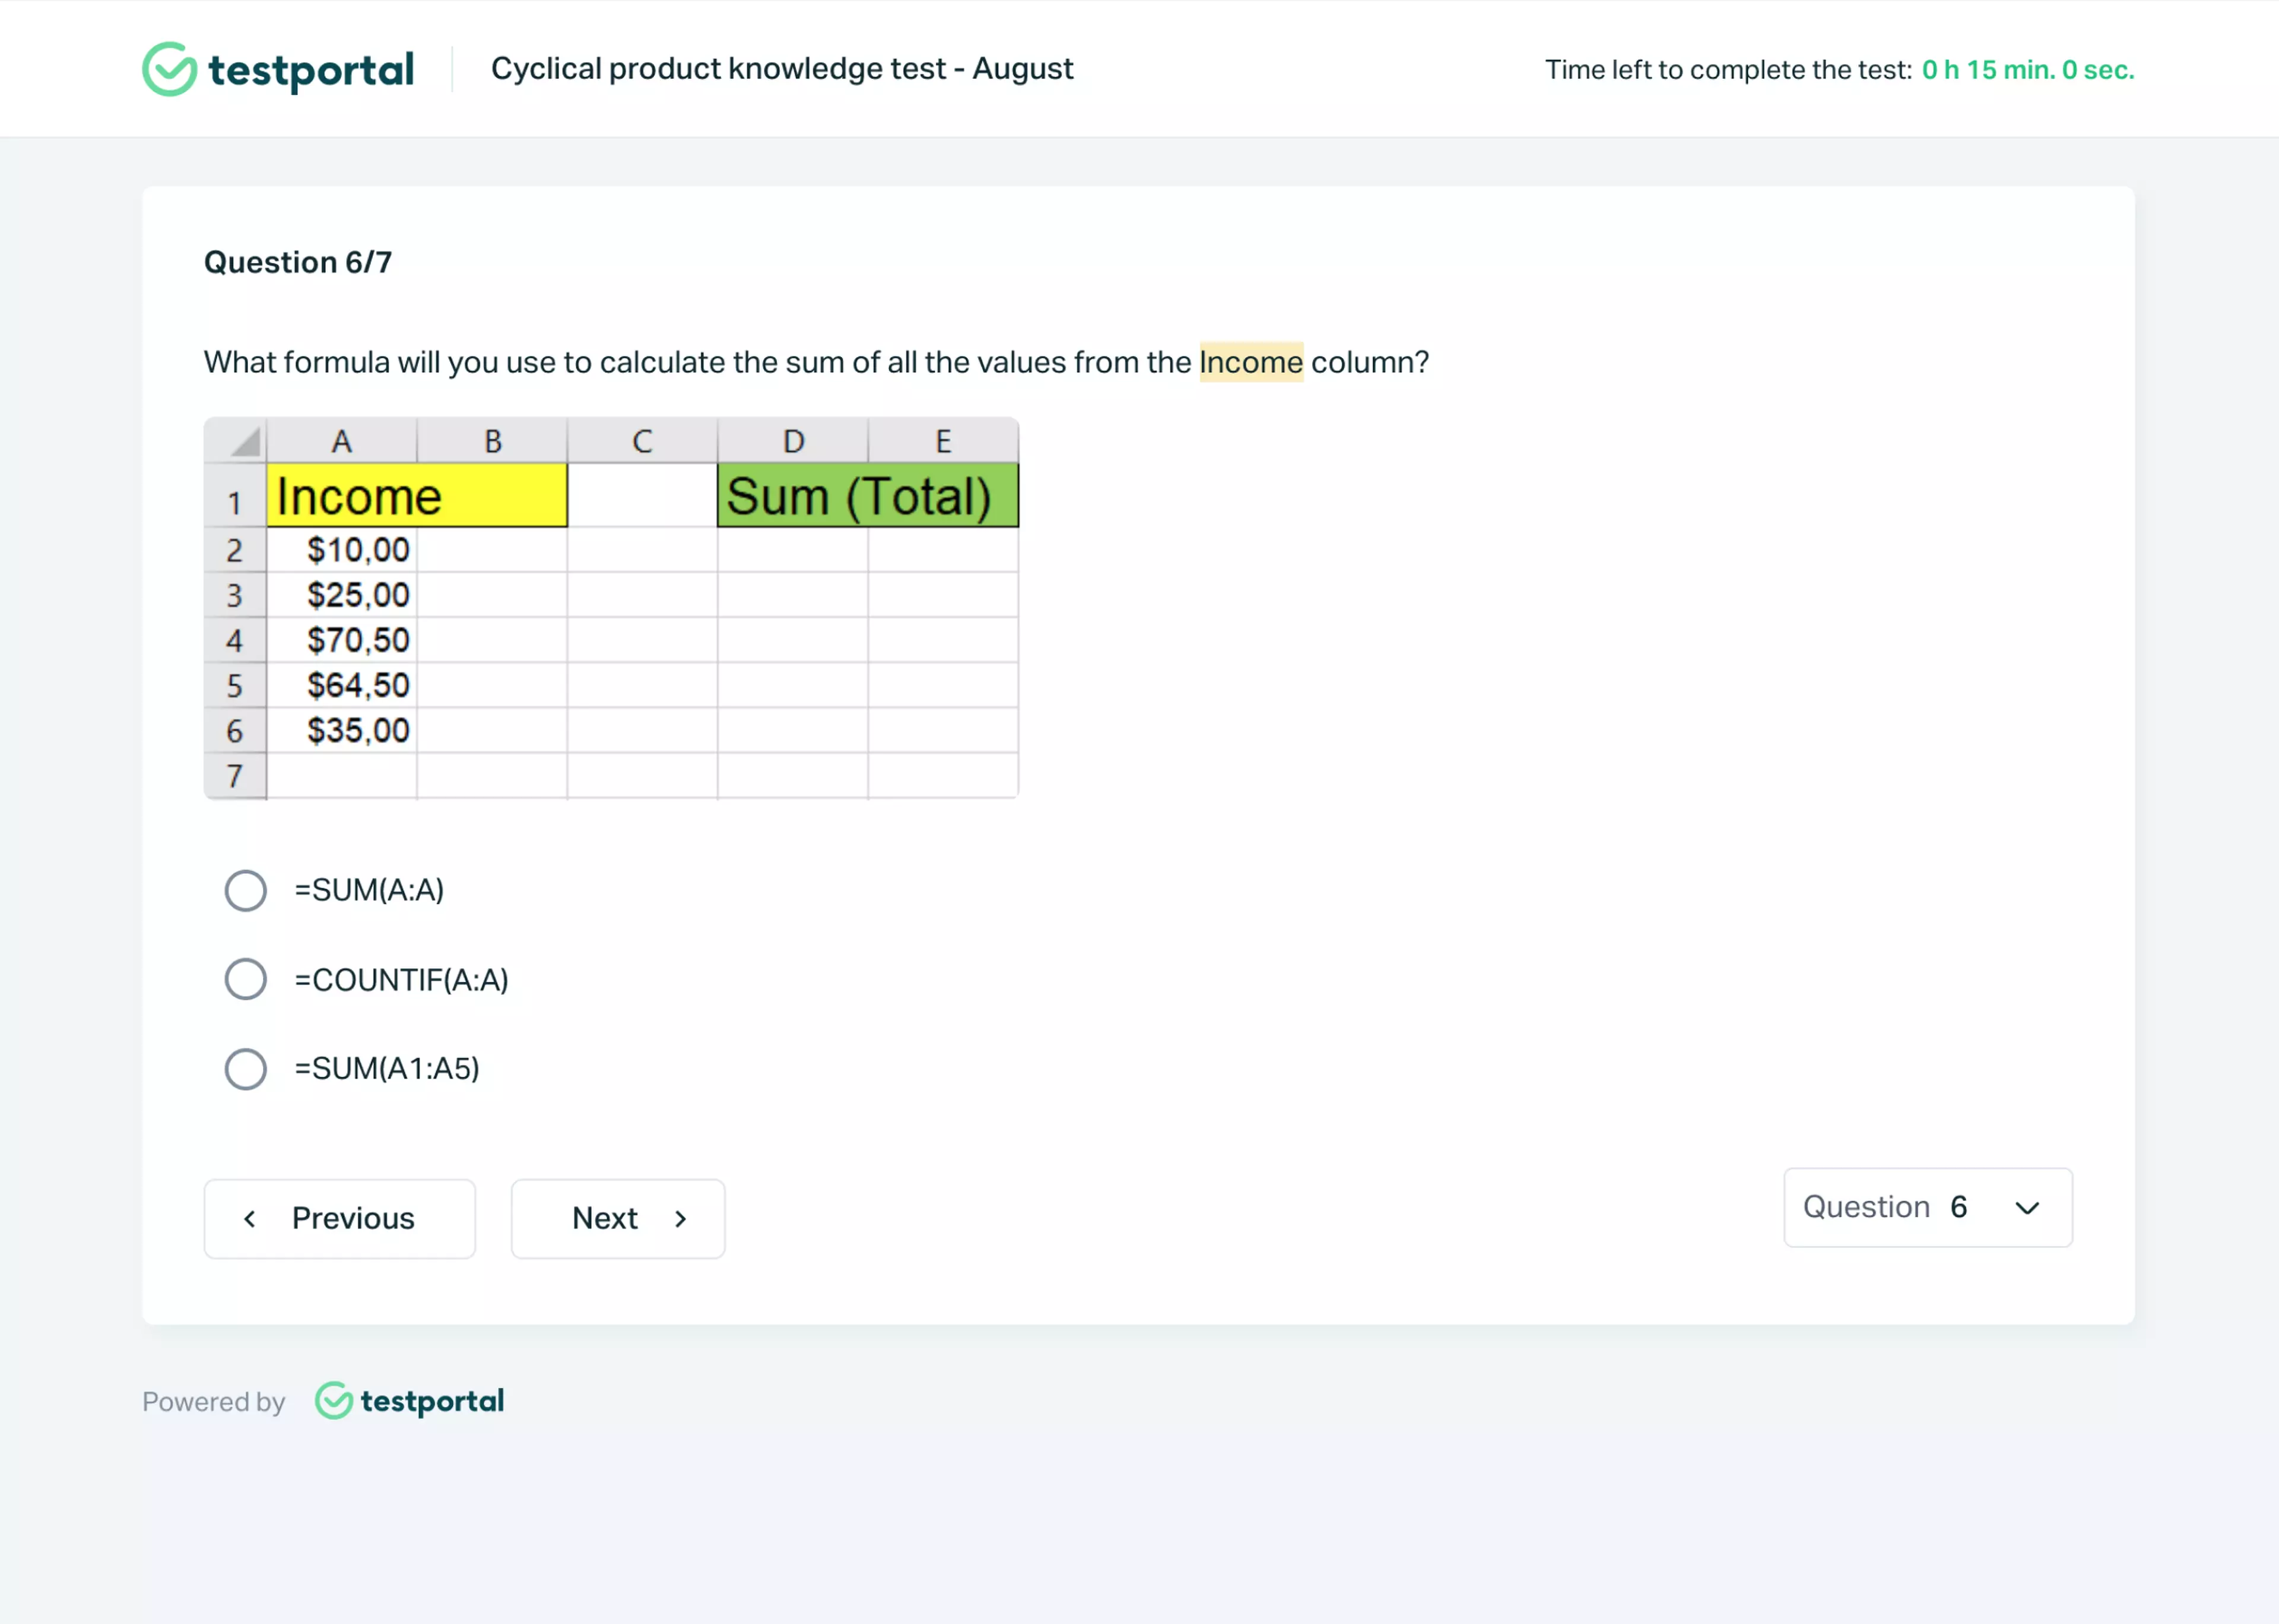Click the chevron arrow inside the Next button
This screenshot has width=2279, height=1624.
point(680,1218)
